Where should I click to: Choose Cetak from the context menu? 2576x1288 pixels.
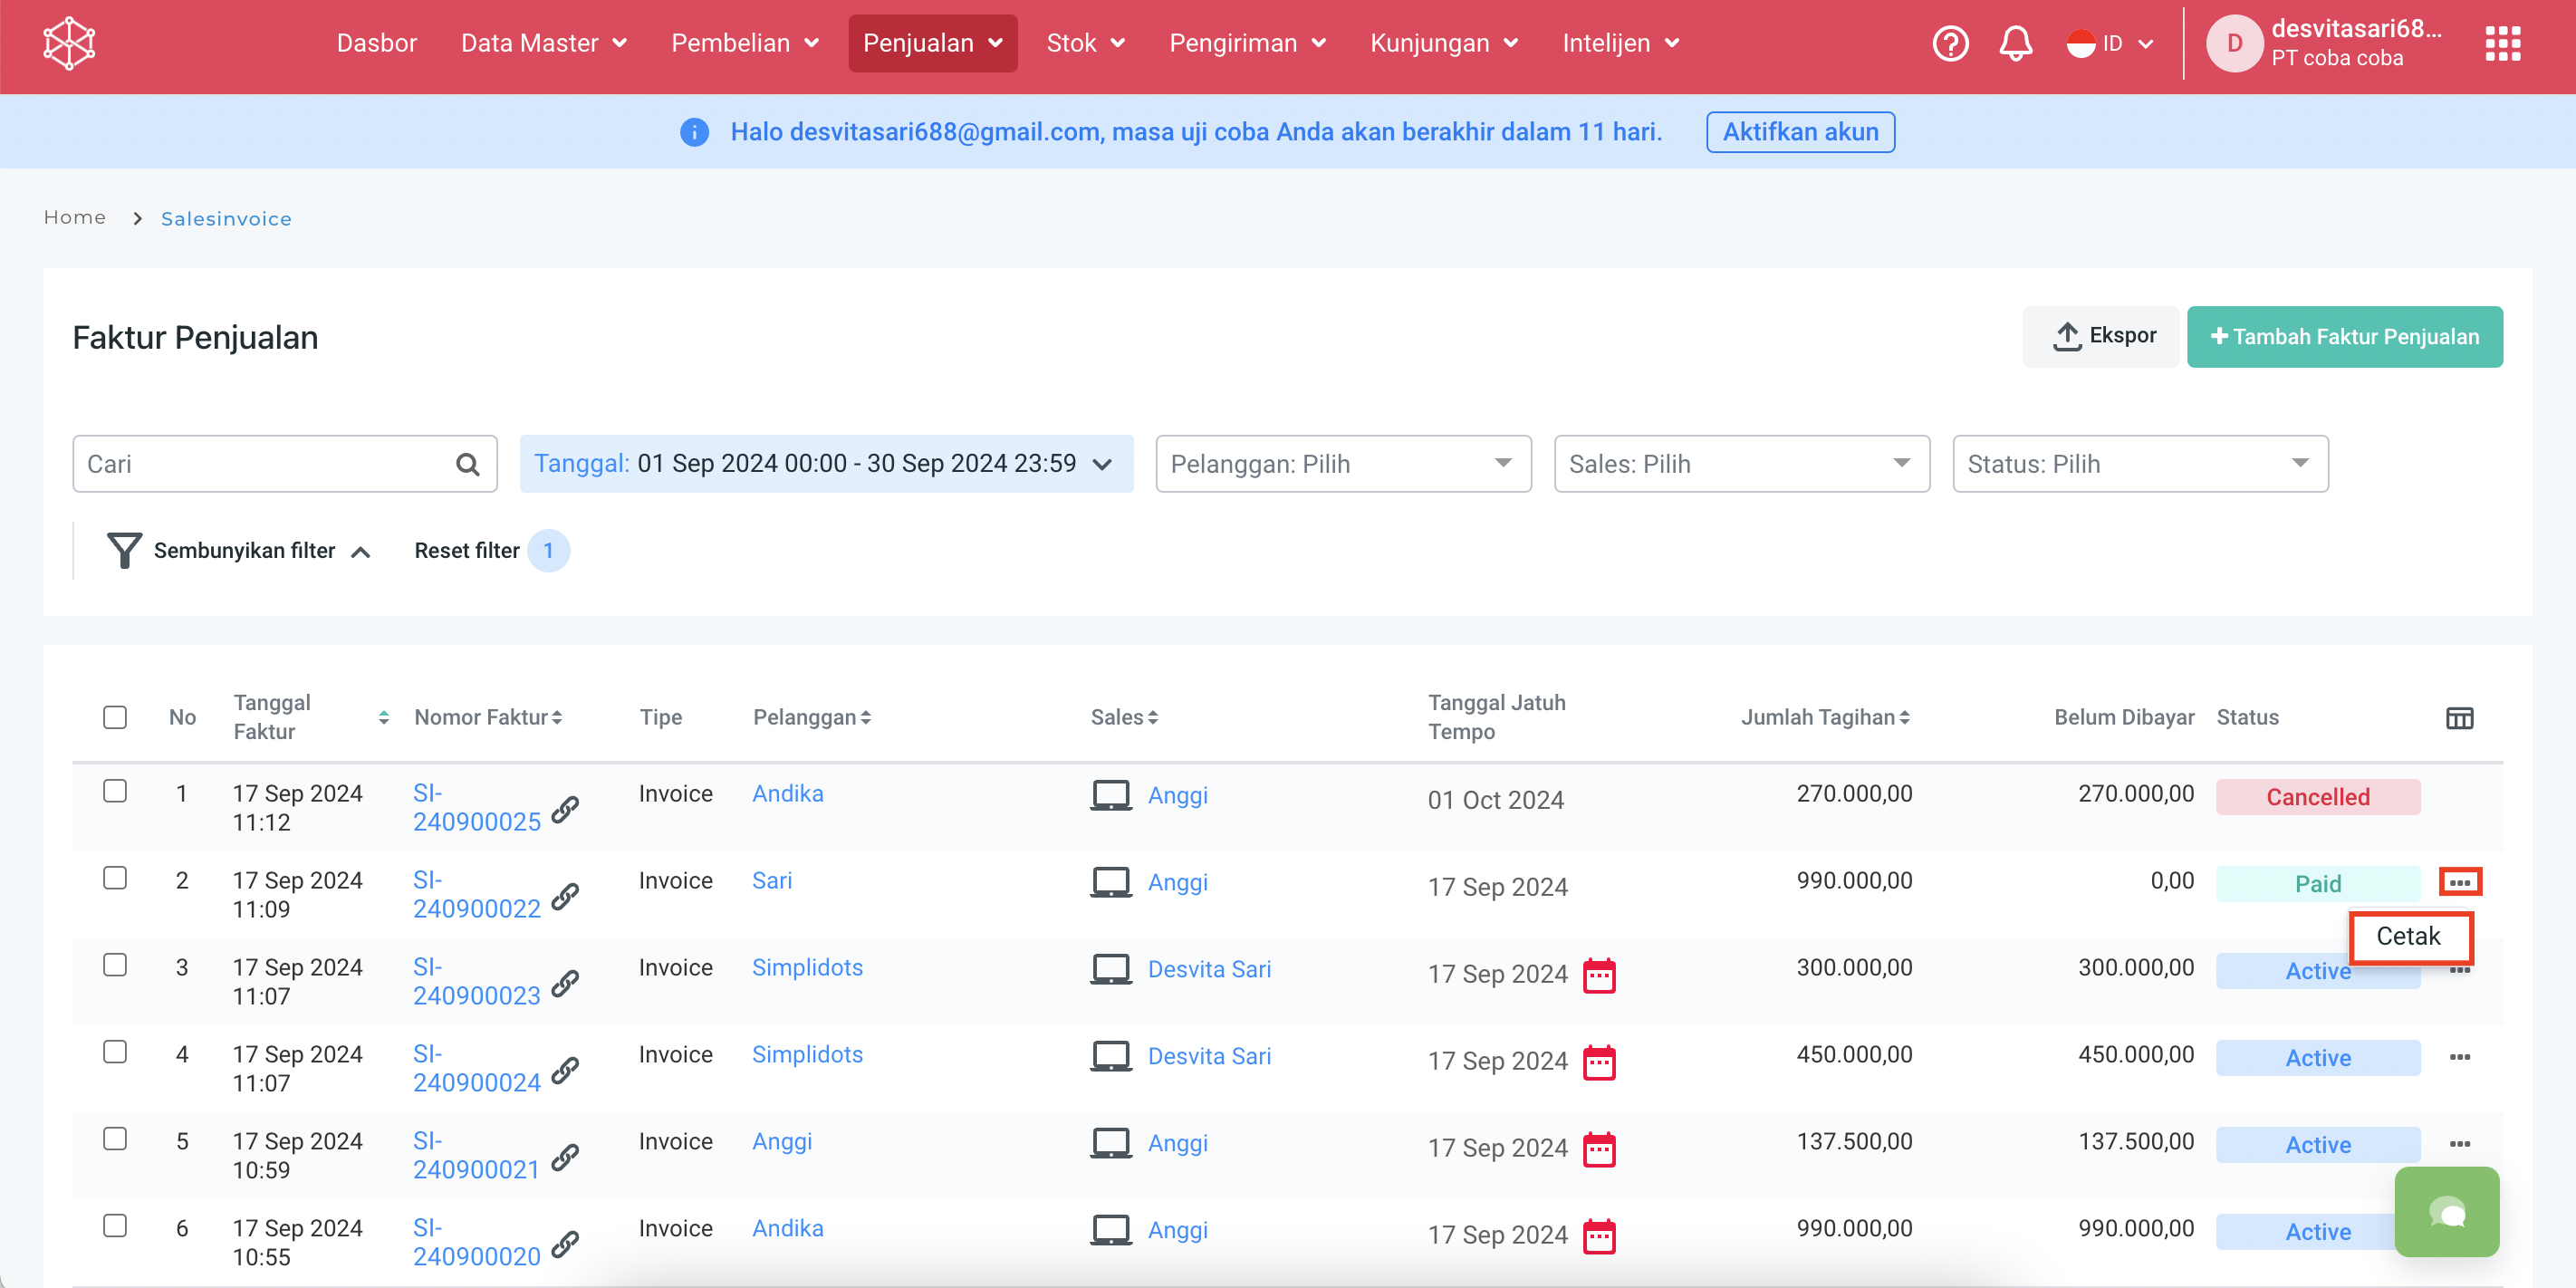click(2408, 936)
